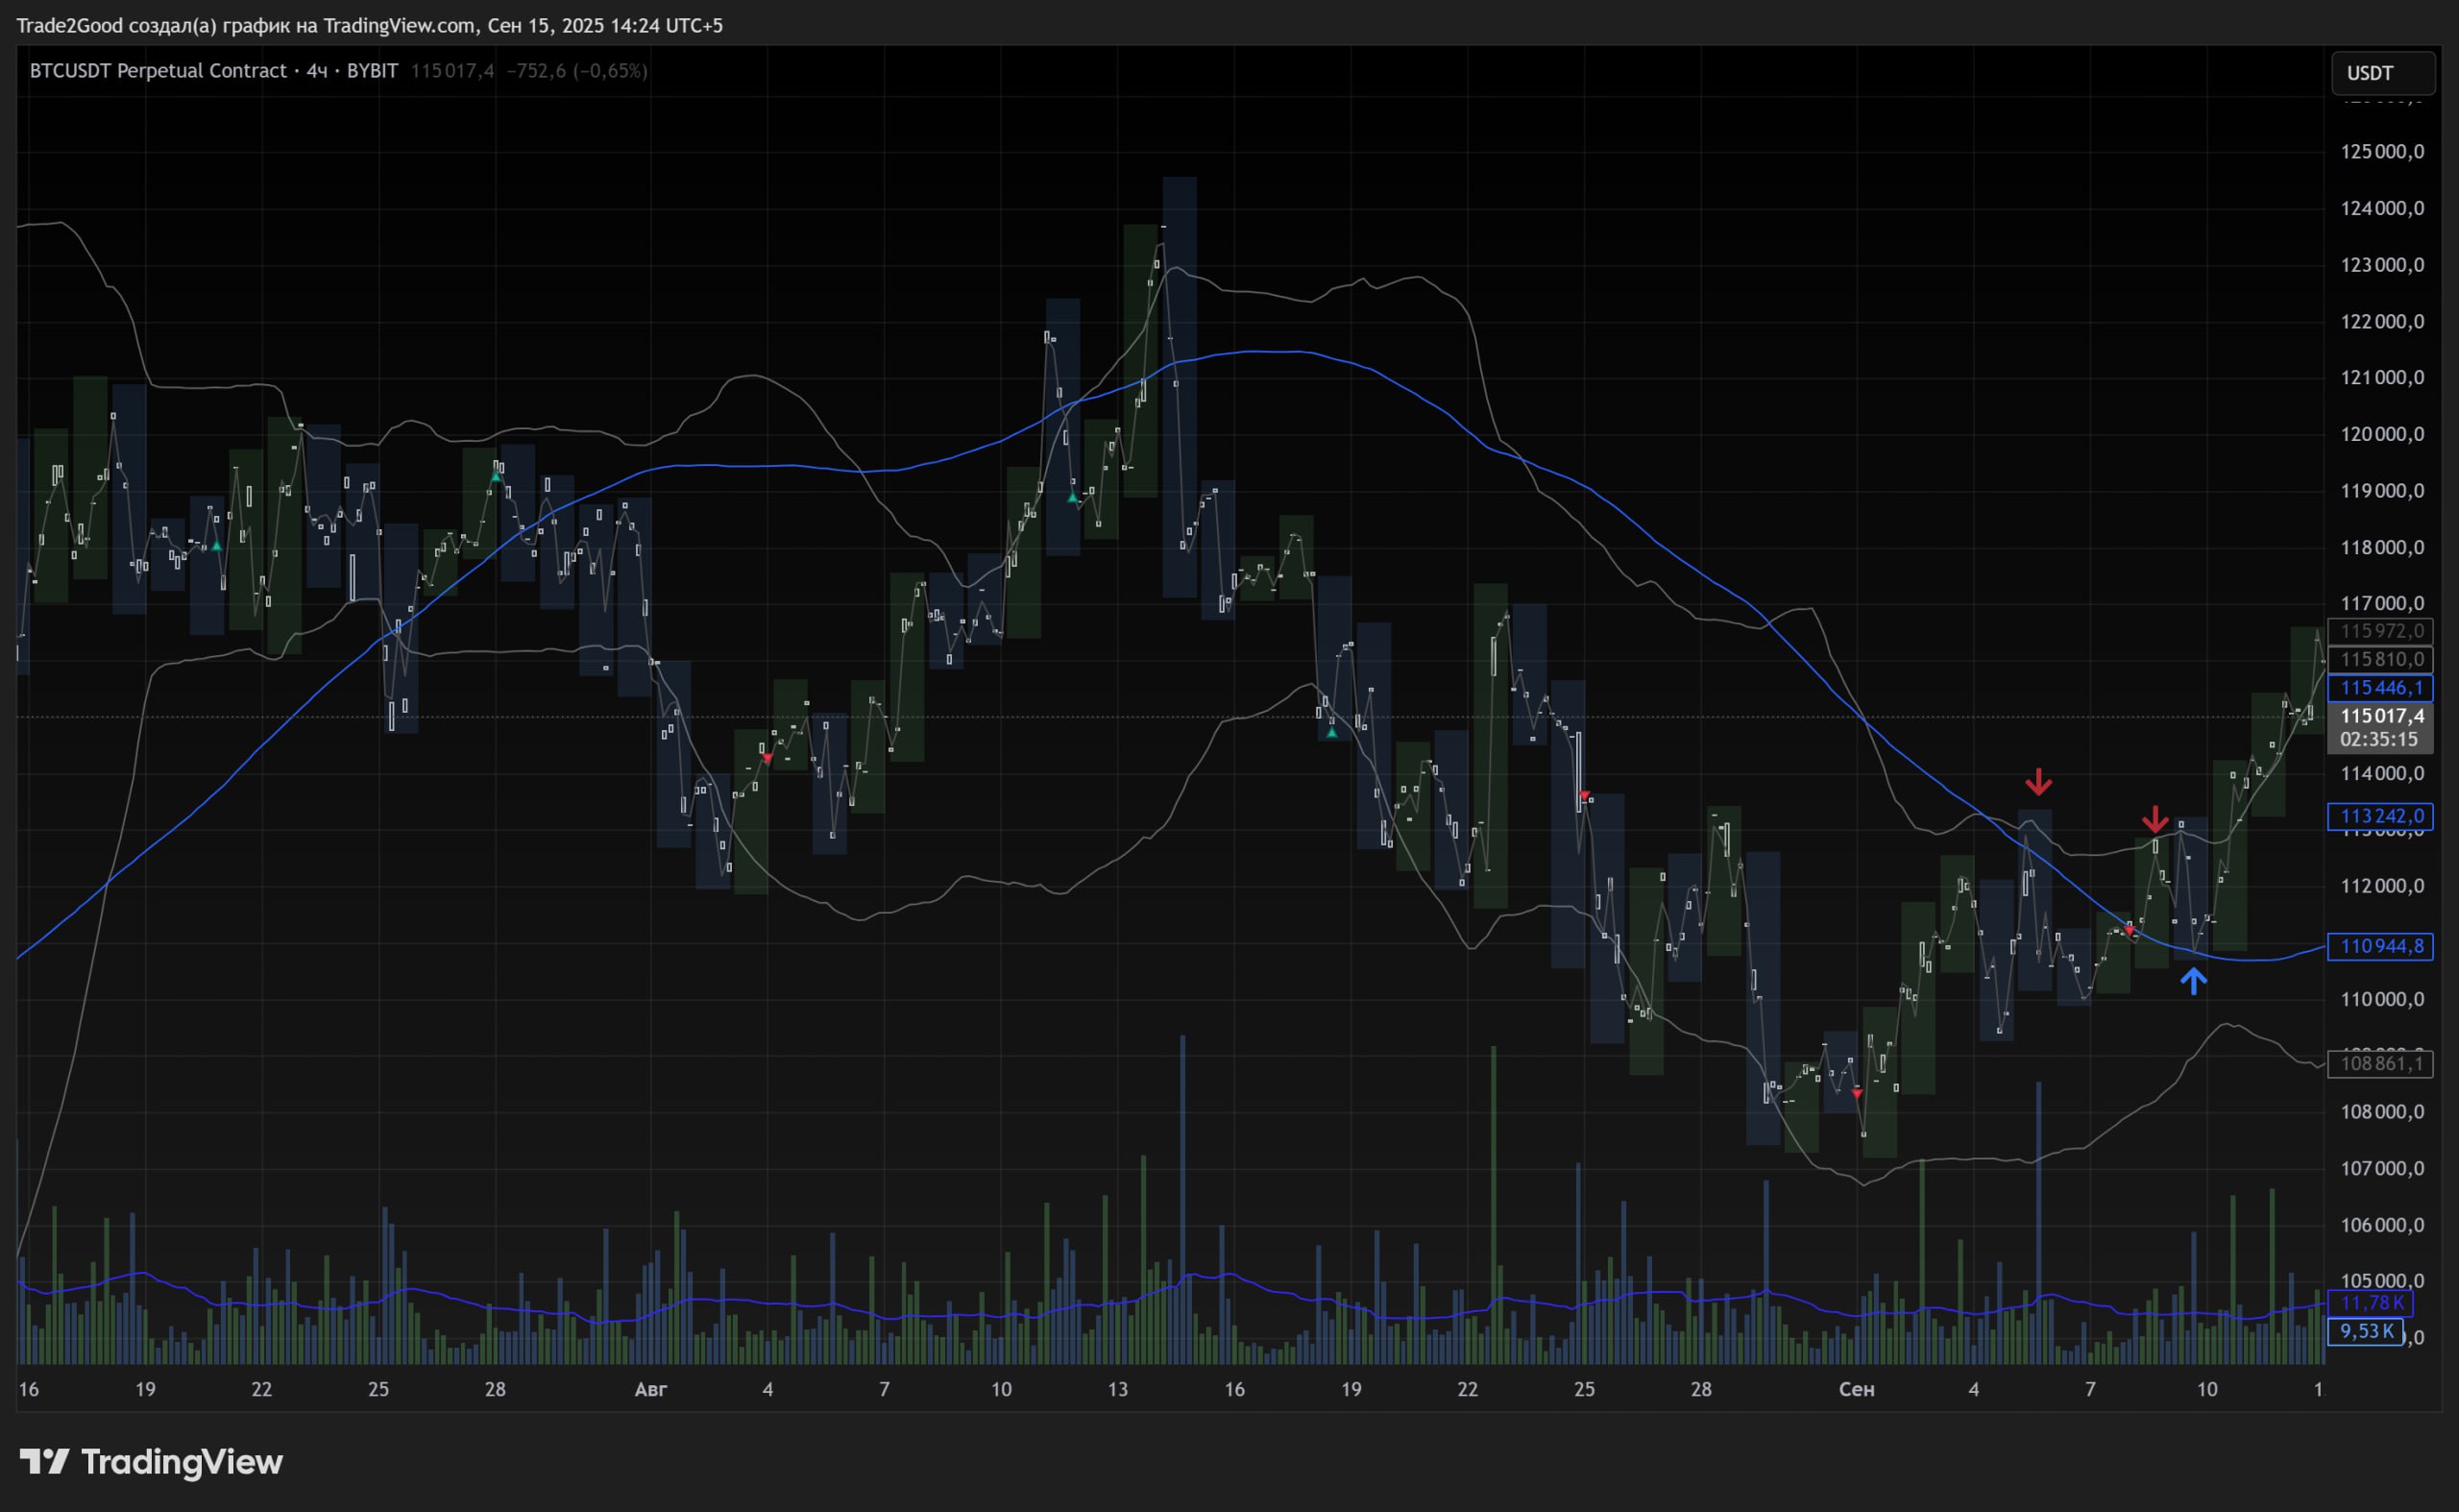The height and width of the screenshot is (1512, 2459).
Task: Click the blue up arrow annotation
Action: [2193, 980]
